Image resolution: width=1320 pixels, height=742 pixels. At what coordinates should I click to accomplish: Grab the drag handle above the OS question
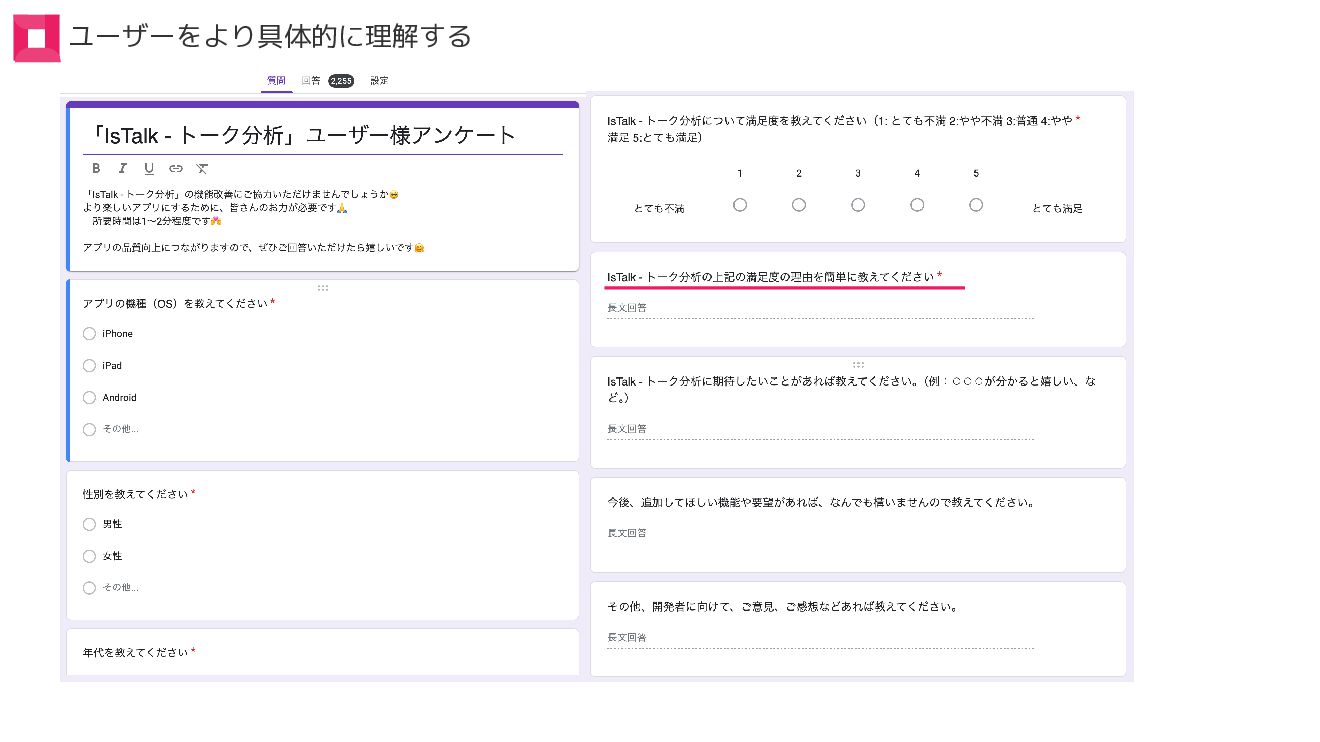click(323, 288)
